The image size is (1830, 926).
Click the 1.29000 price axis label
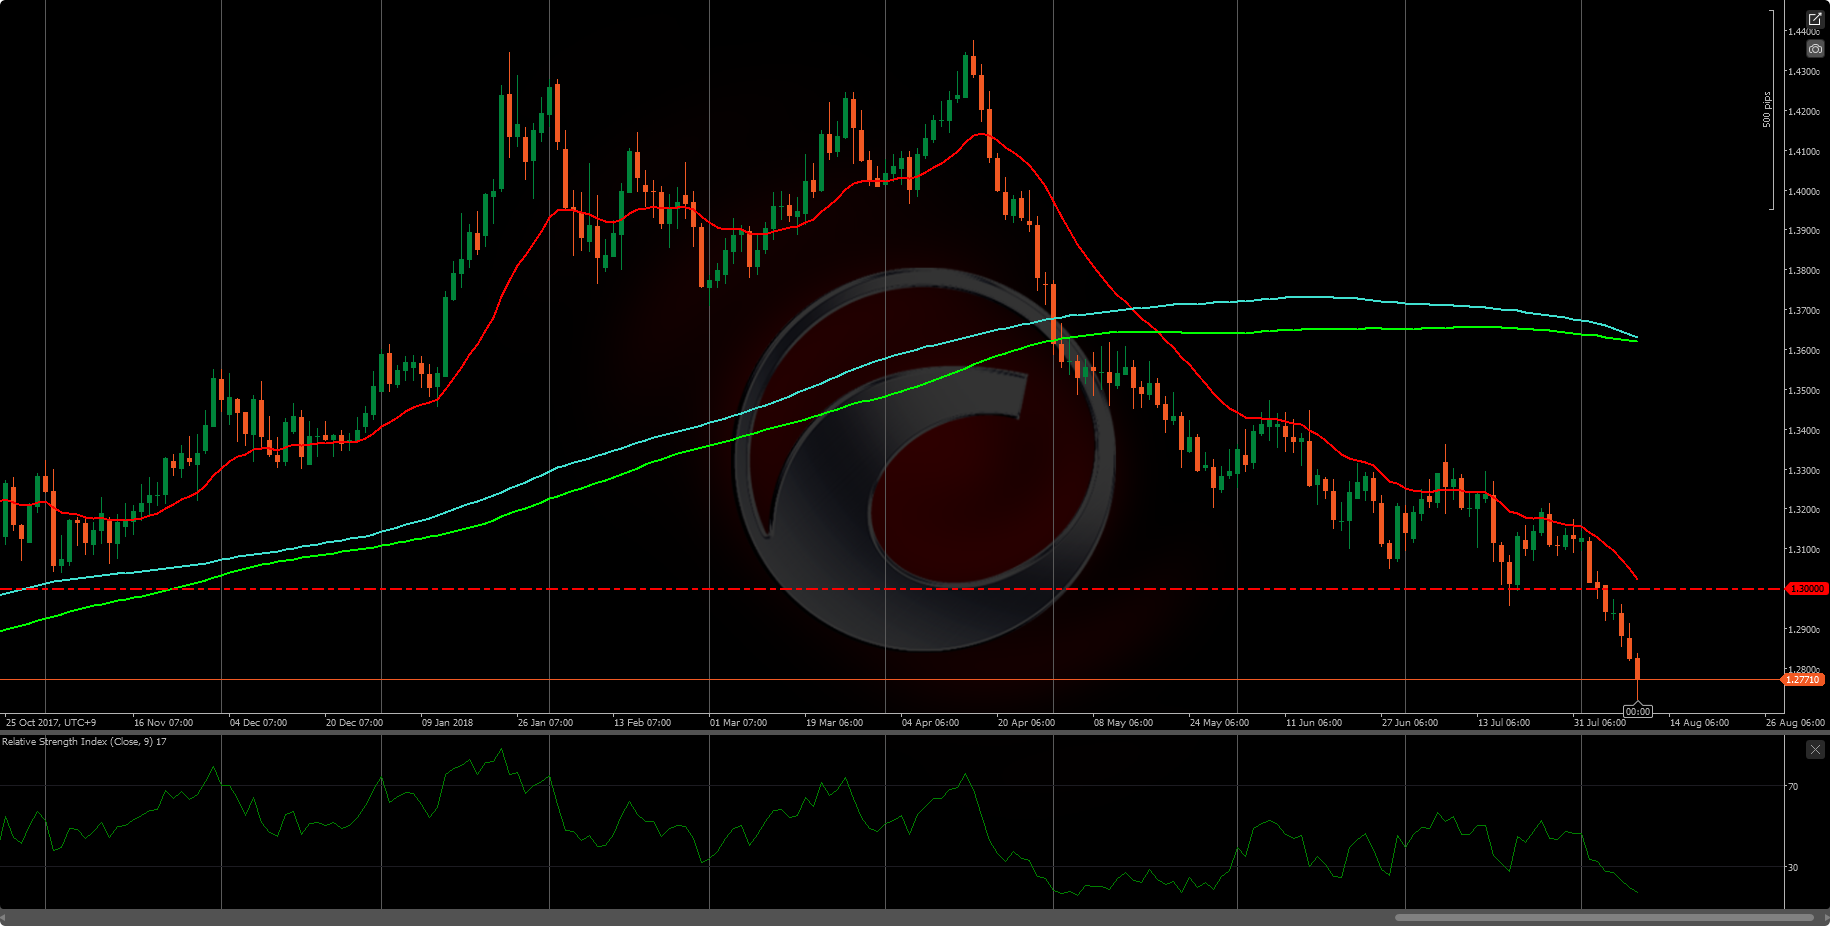[1804, 630]
